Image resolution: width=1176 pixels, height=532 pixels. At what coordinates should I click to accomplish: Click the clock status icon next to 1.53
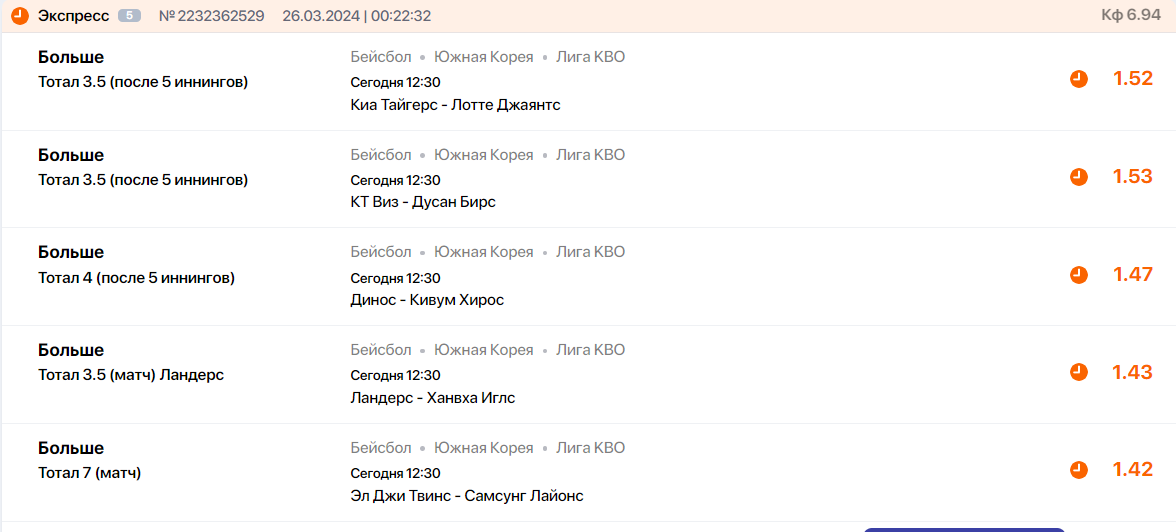pos(1078,177)
